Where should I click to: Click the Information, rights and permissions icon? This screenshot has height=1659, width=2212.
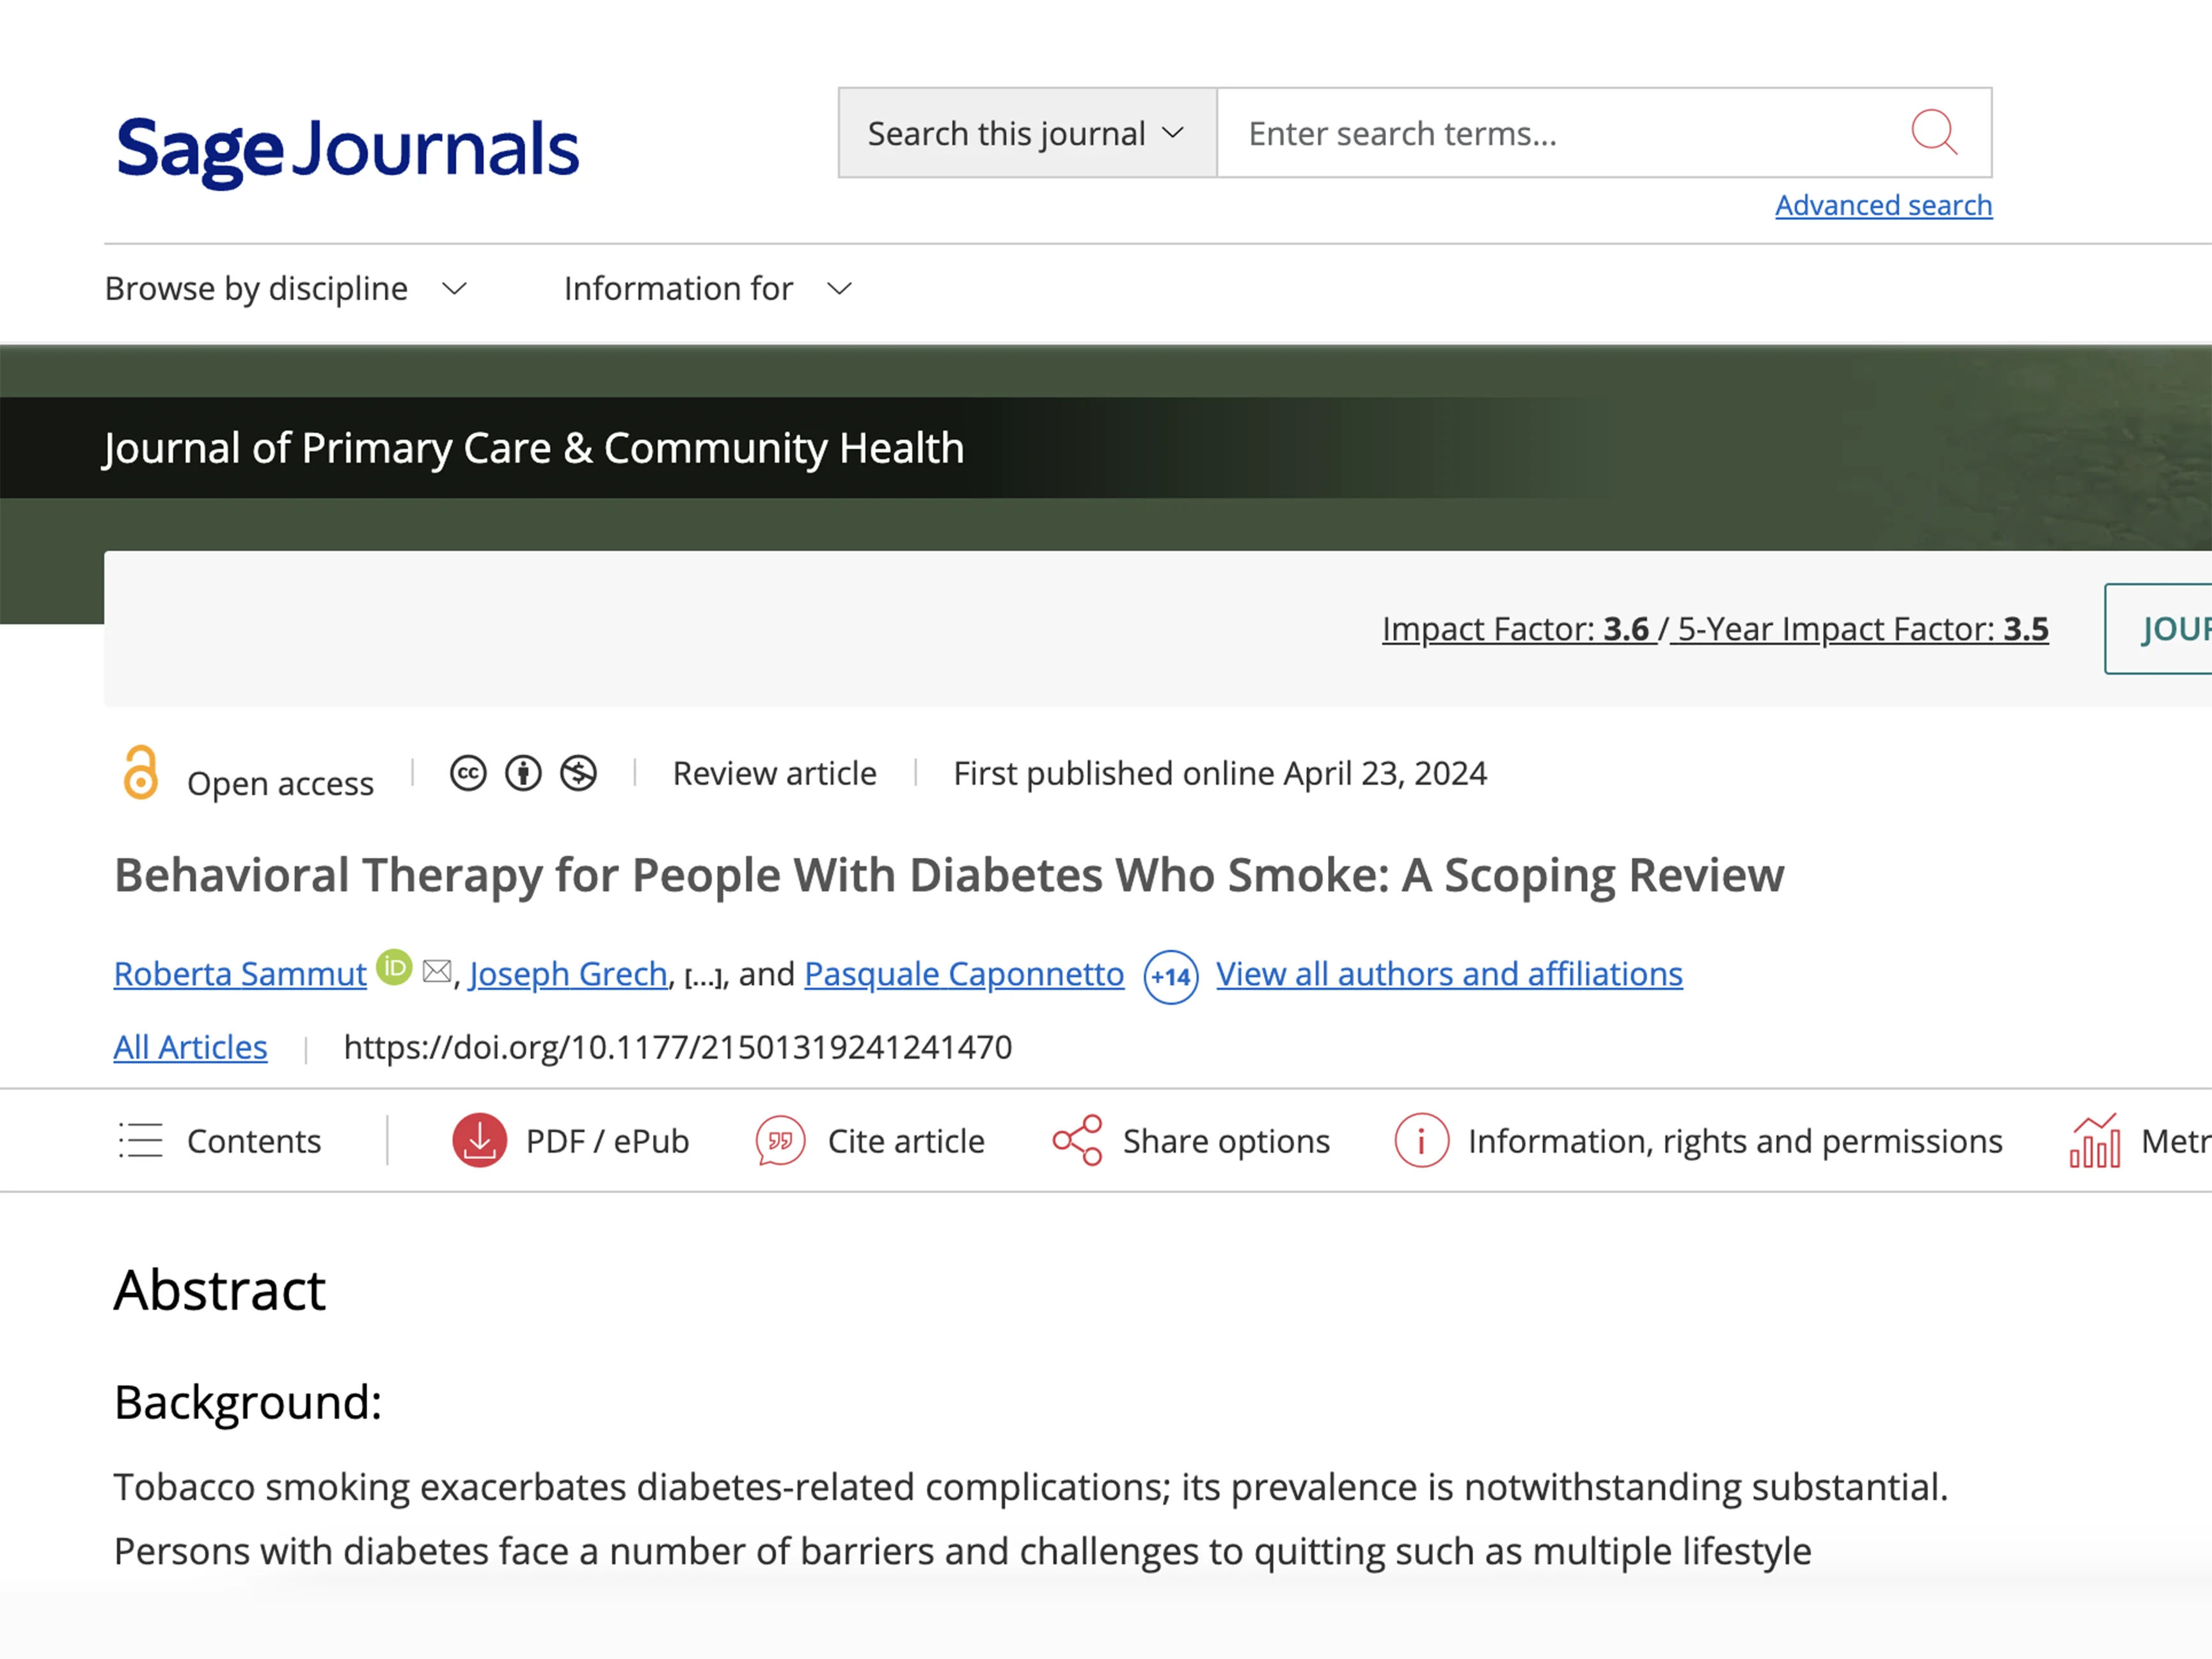[x=1420, y=1140]
